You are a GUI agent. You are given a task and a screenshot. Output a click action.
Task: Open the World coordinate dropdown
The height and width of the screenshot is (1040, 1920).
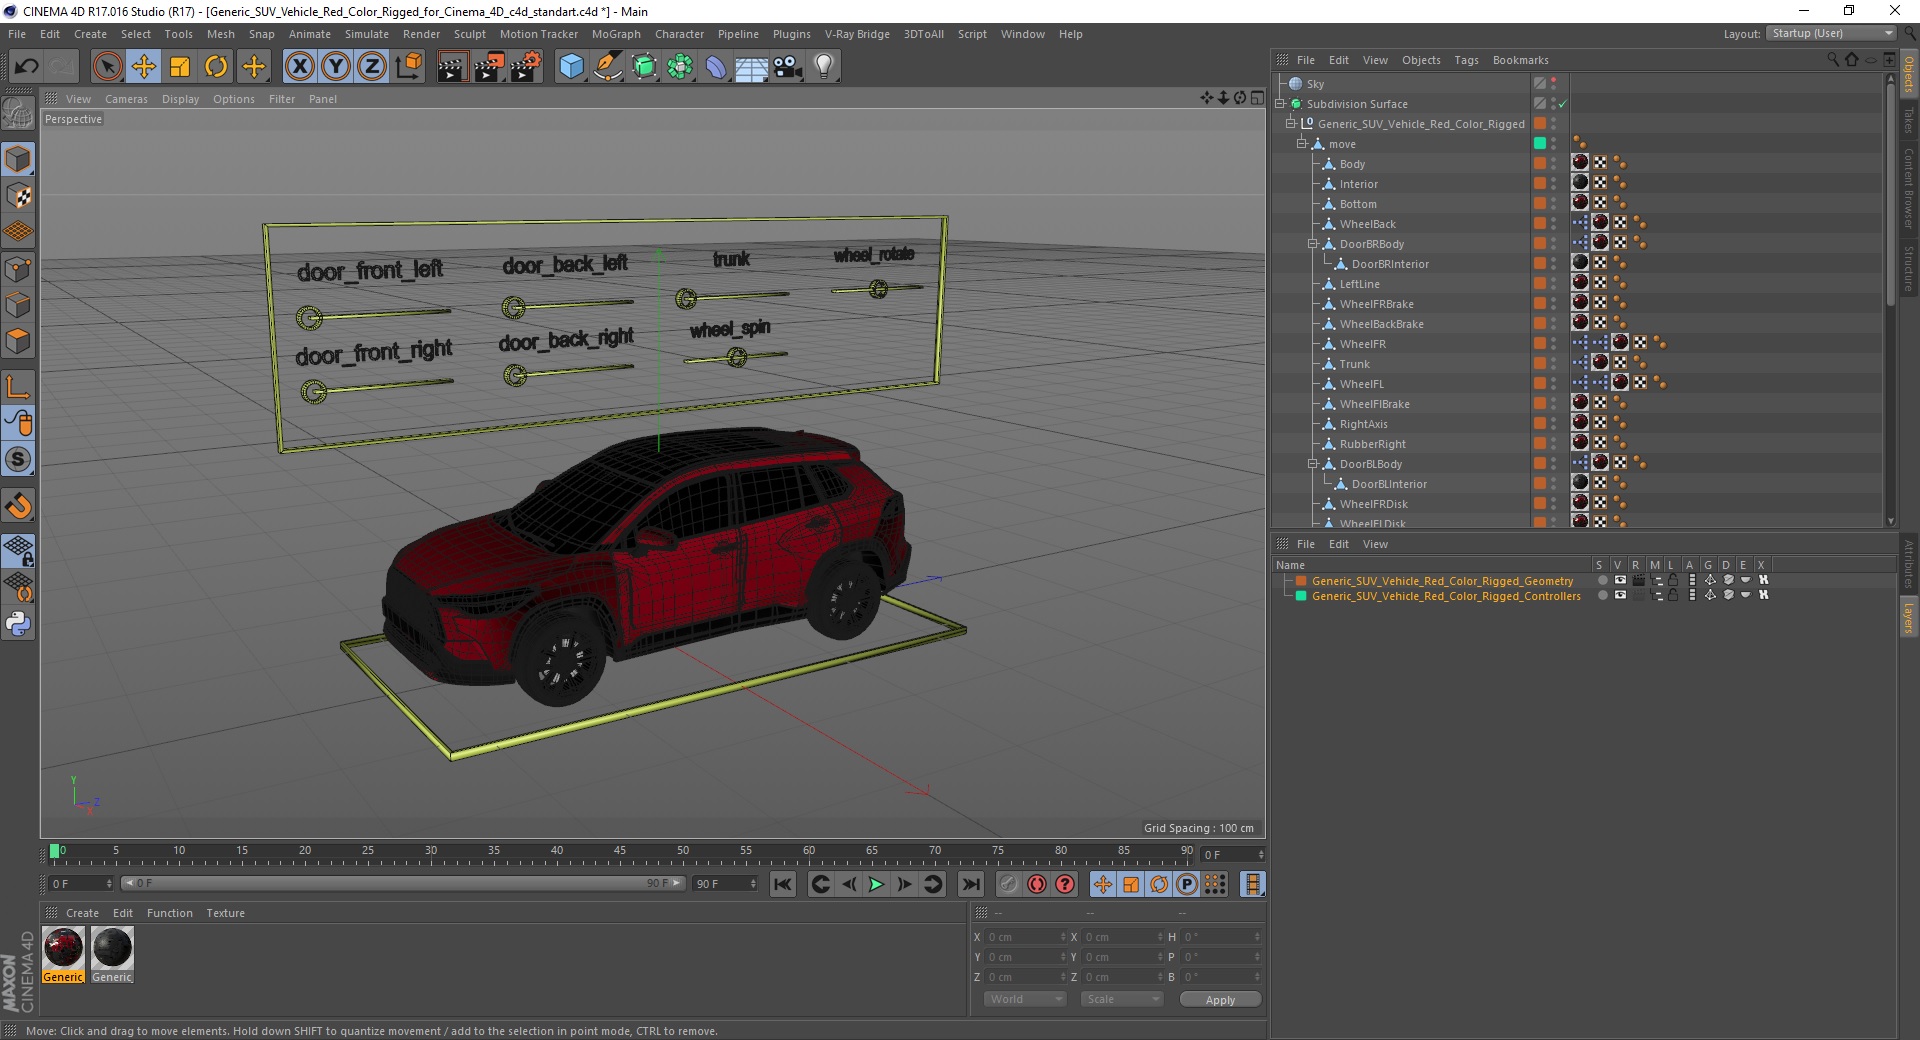[1025, 999]
